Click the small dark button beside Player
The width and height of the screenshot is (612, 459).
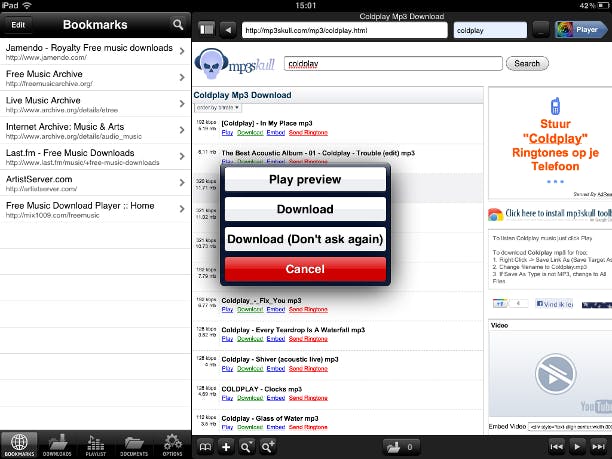pyautogui.click(x=541, y=30)
